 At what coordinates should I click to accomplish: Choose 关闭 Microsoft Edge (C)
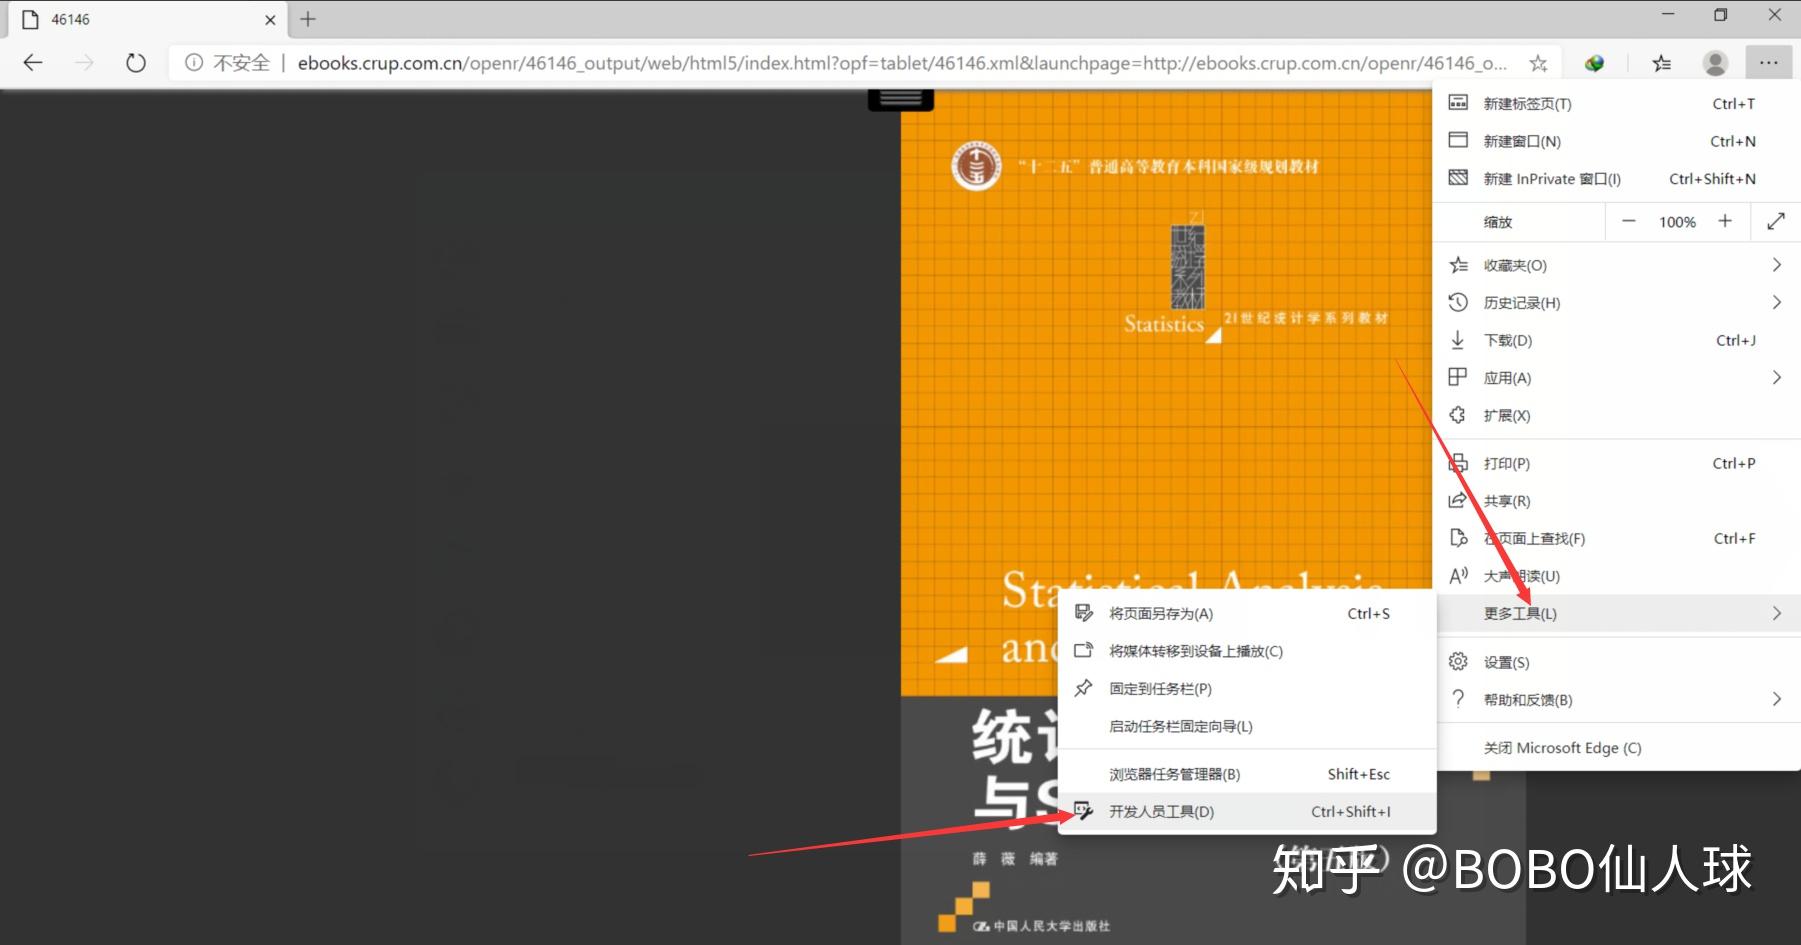pyautogui.click(x=1617, y=748)
